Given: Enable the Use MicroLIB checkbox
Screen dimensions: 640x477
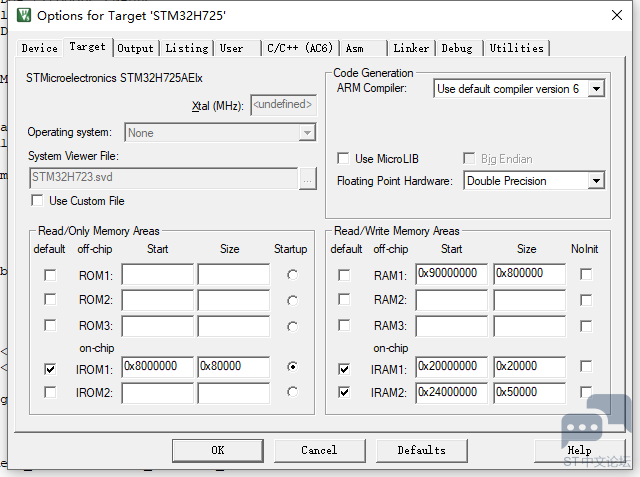Looking at the screenshot, I should click(343, 158).
